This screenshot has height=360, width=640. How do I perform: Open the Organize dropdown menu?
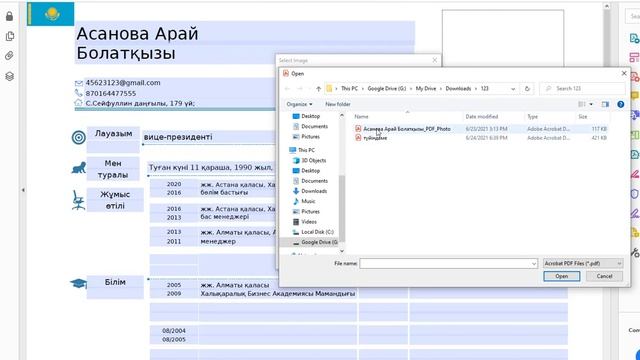[x=299, y=104]
